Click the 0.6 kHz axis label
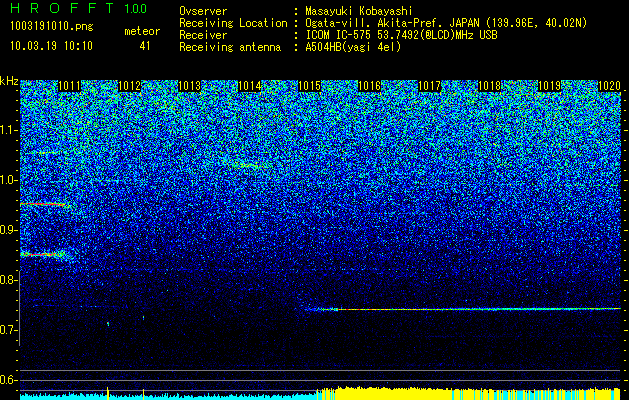The image size is (629, 400). coord(8,380)
